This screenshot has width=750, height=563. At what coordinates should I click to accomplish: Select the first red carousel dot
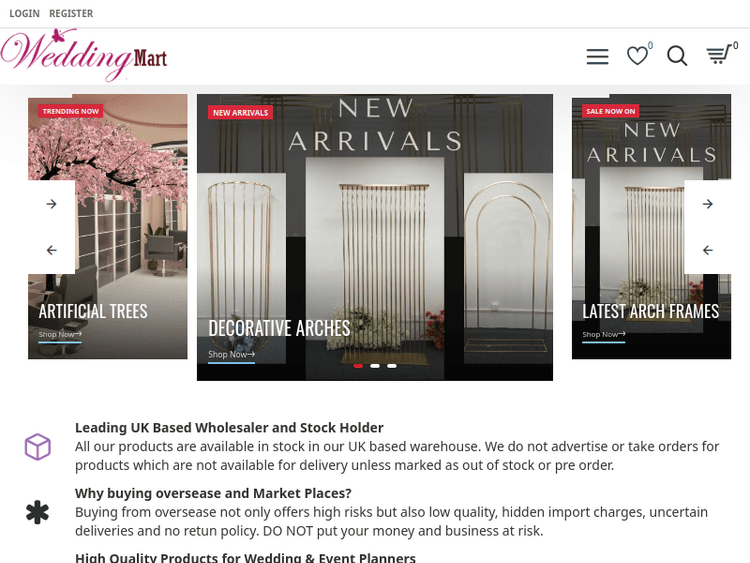pos(358,366)
